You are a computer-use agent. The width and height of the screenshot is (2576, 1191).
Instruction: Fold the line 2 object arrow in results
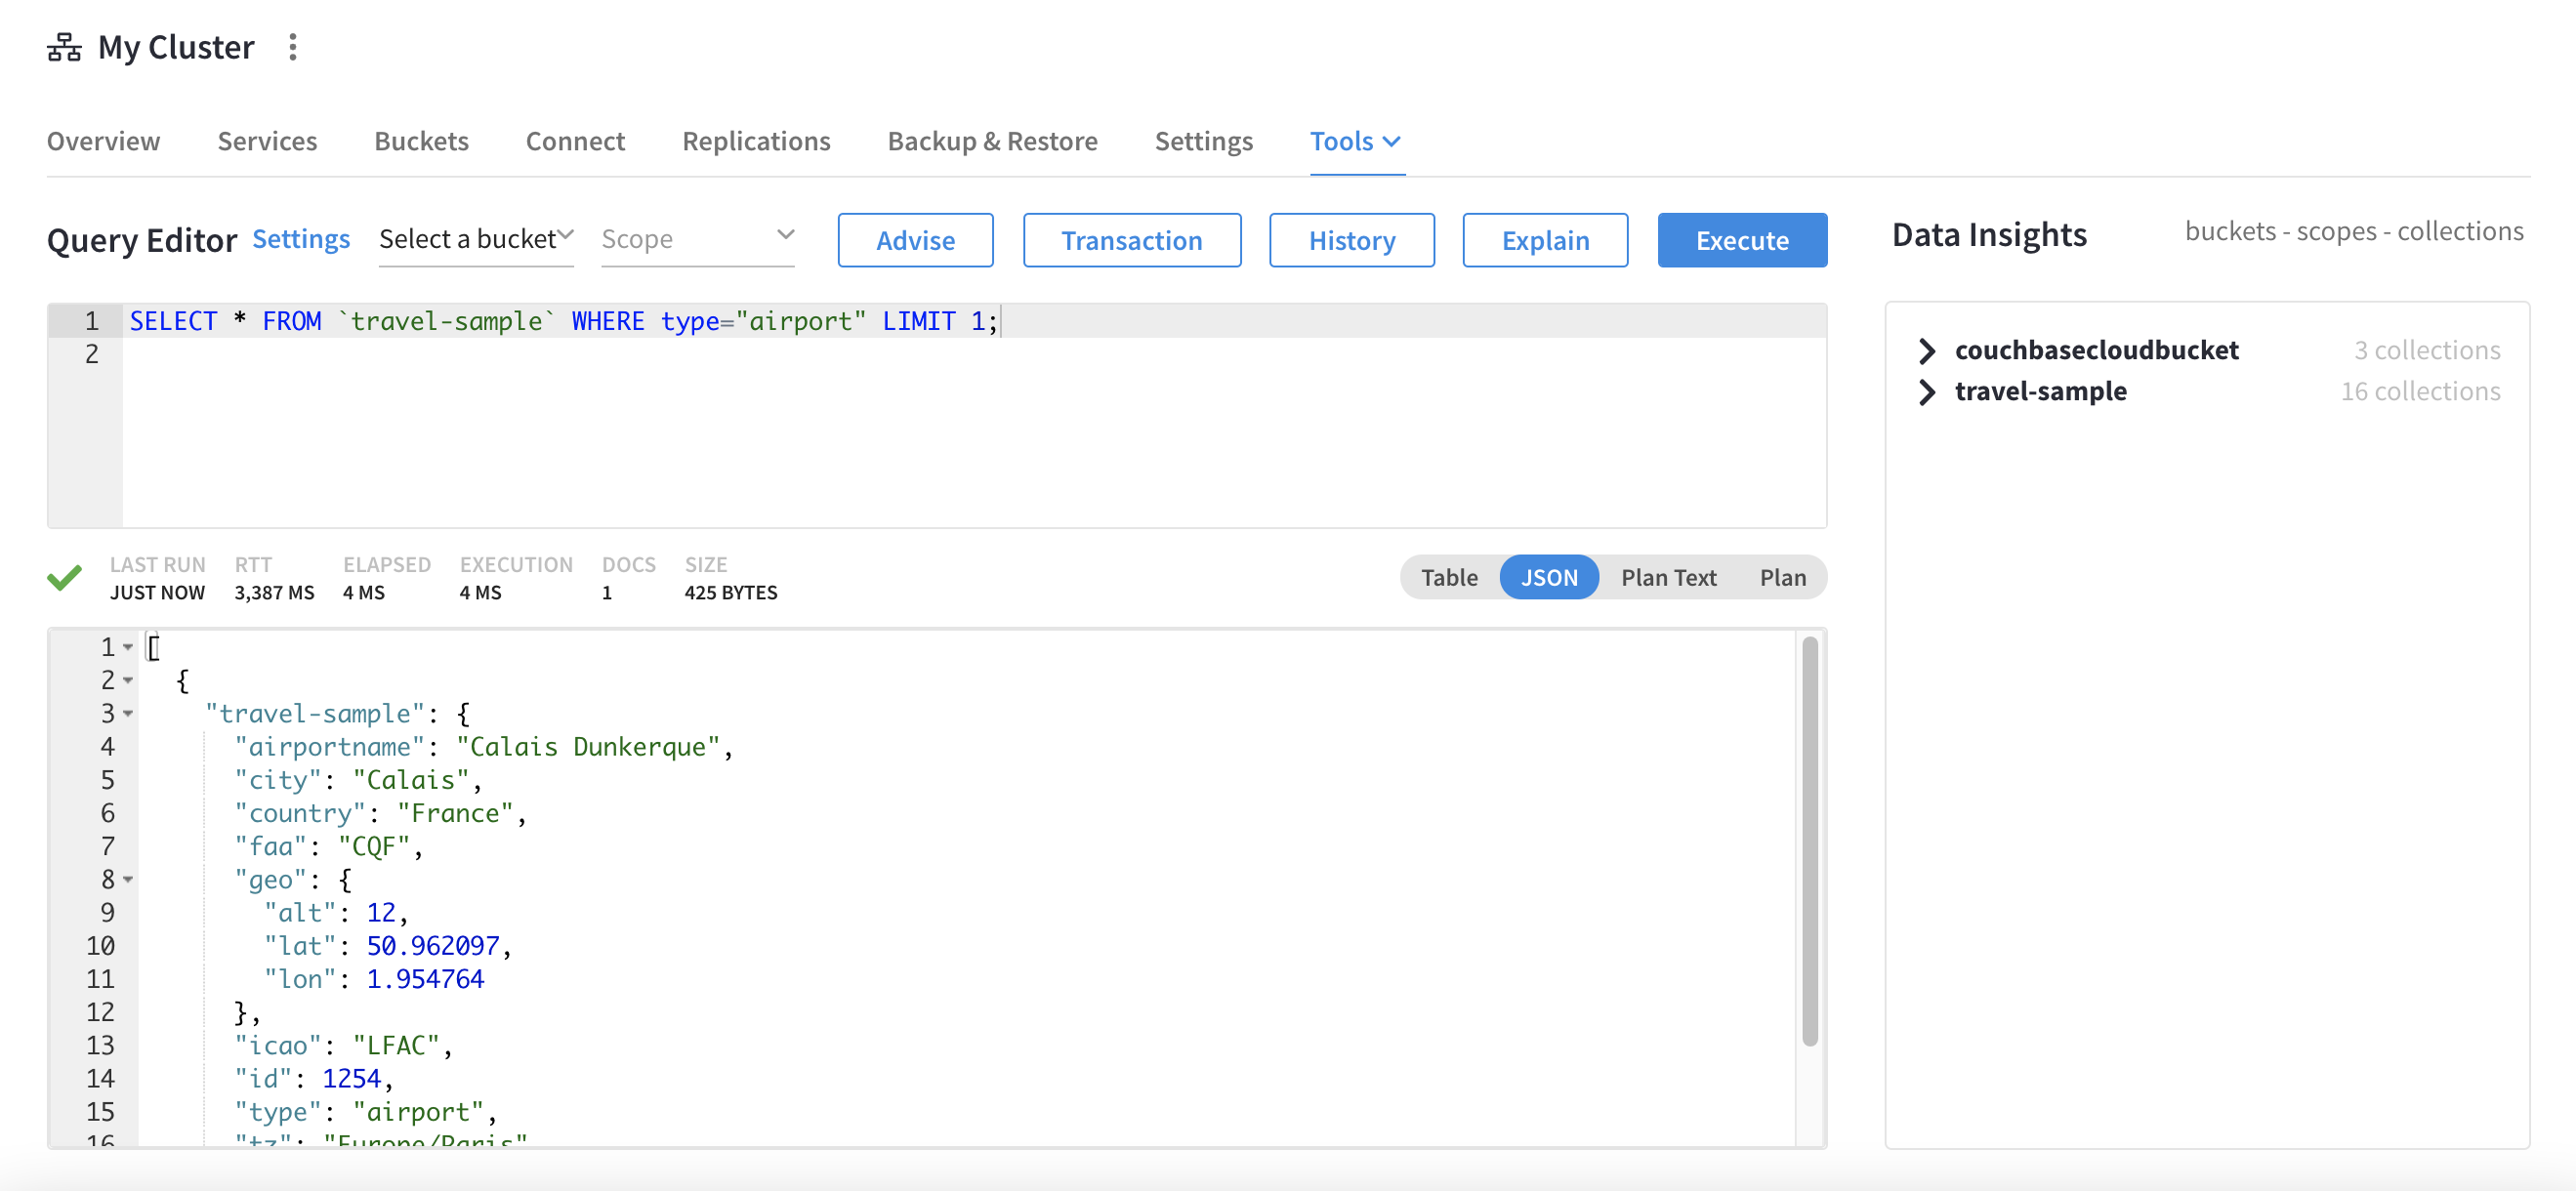[128, 681]
